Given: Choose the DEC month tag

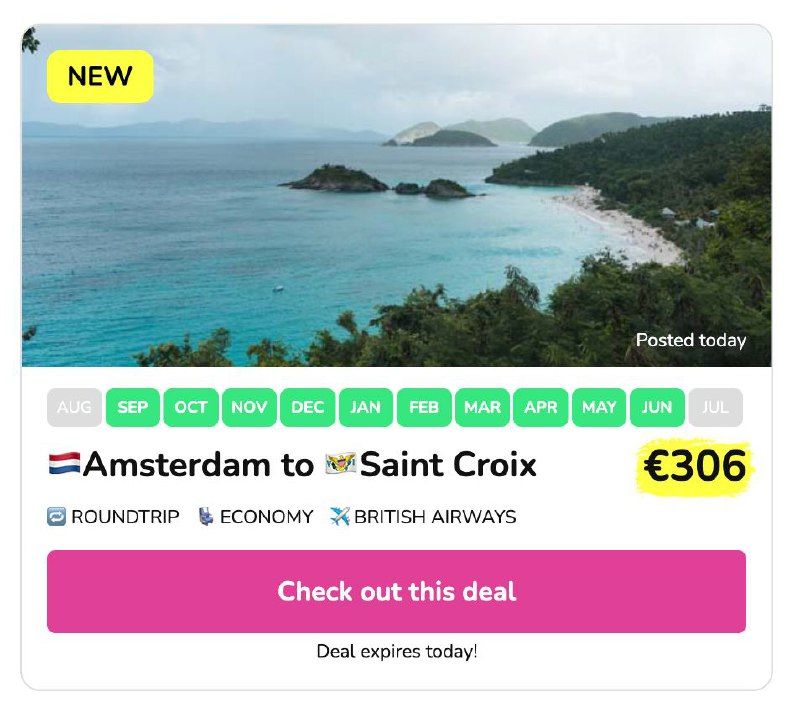Looking at the screenshot, I should [308, 407].
